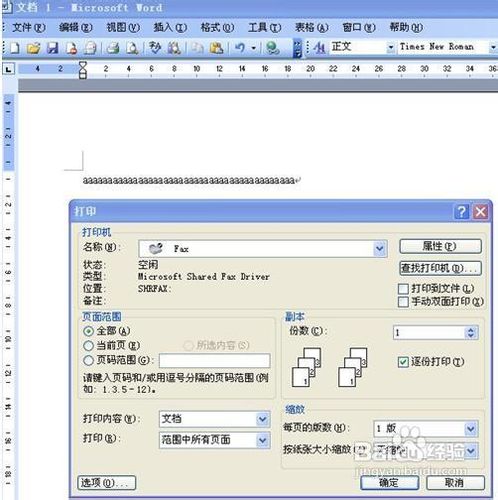The height and width of the screenshot is (500, 498).
Task: Click the 取消 button
Action: [455, 483]
